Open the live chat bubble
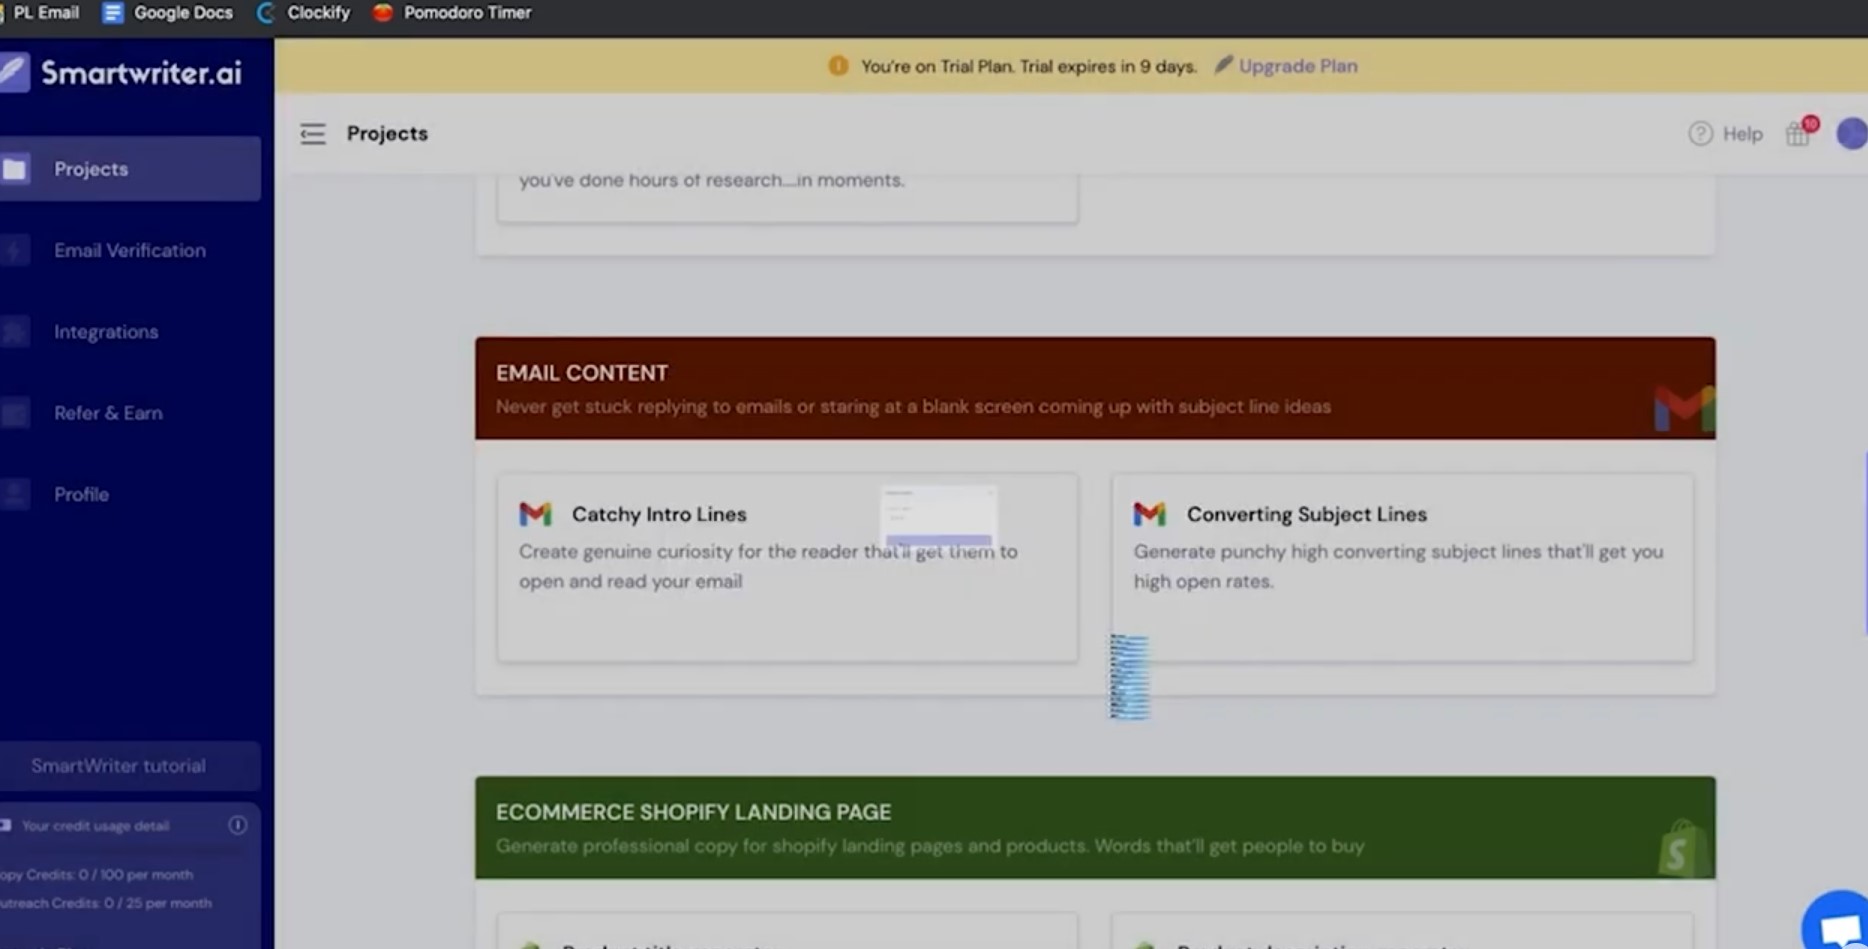This screenshot has width=1868, height=949. click(1837, 923)
